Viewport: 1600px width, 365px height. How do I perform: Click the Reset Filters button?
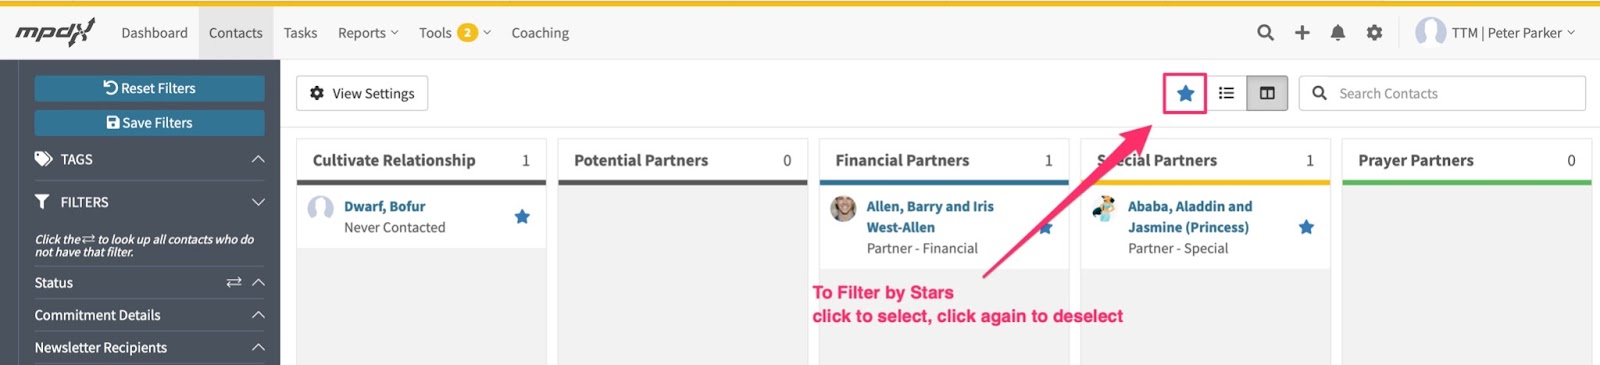[x=150, y=88]
